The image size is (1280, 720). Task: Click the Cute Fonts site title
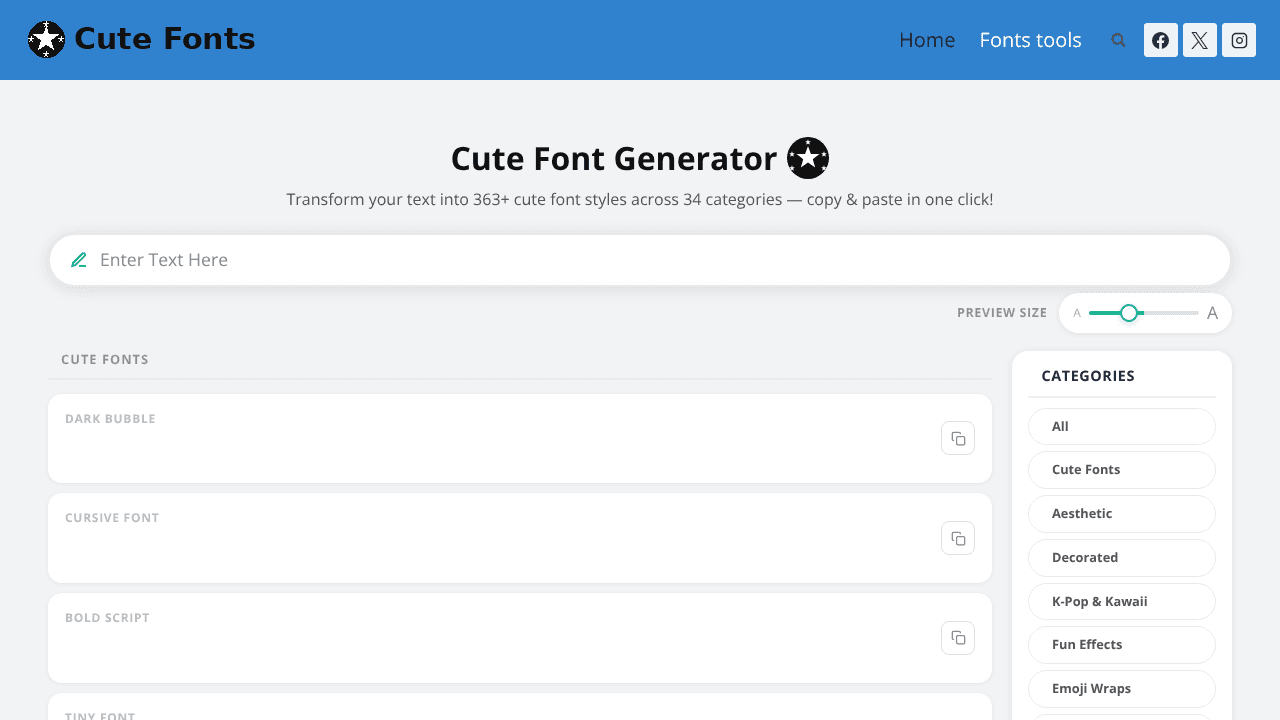[x=164, y=39]
